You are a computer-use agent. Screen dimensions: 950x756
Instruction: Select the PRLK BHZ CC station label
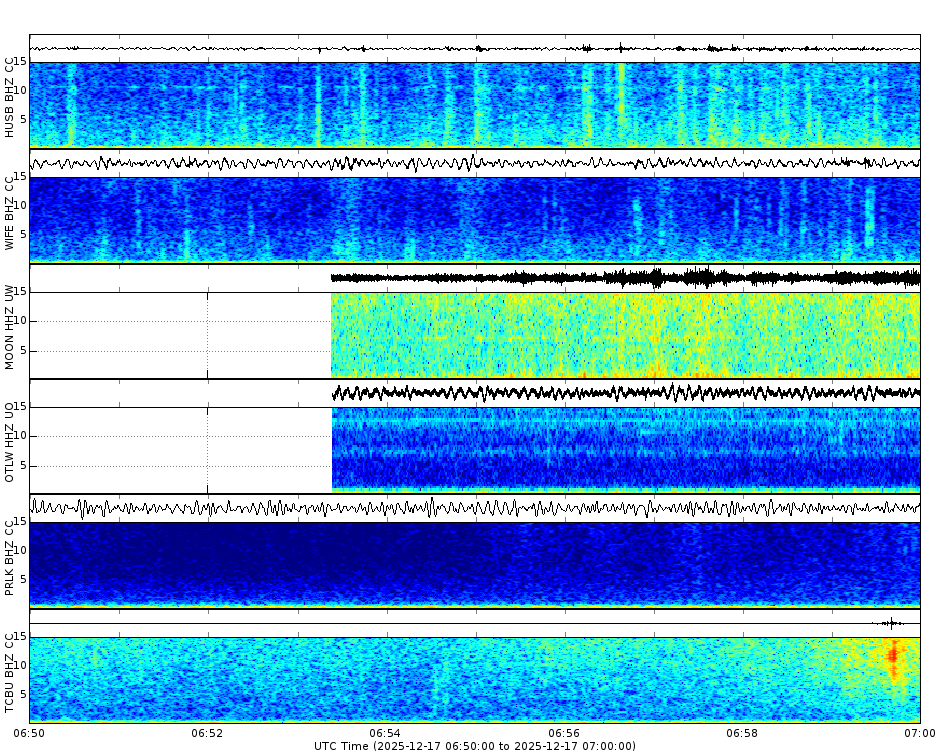tap(10, 555)
